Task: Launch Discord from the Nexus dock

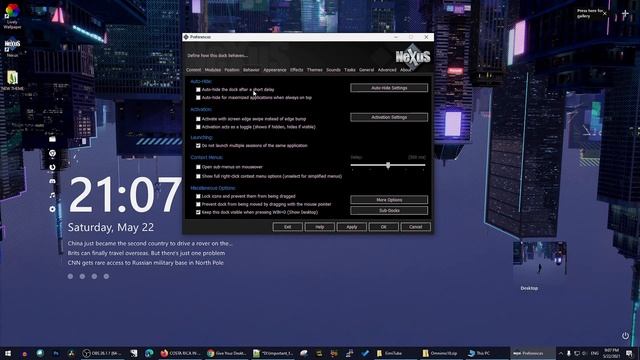Action: tap(52, 181)
